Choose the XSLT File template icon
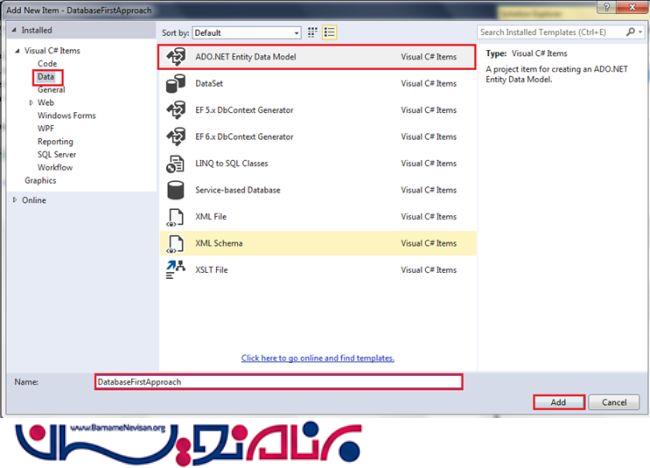 point(175,269)
